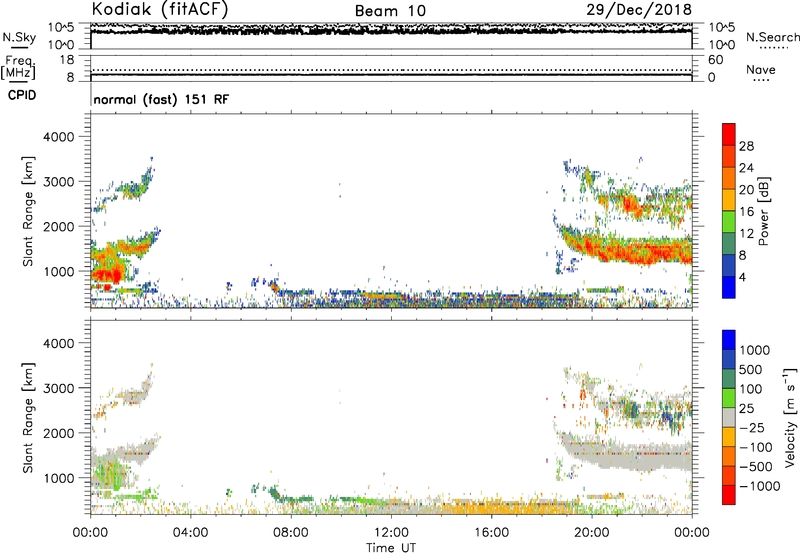The height and width of the screenshot is (554, 800).
Task: Click the "4" power colorbar label
Action: tap(742, 277)
